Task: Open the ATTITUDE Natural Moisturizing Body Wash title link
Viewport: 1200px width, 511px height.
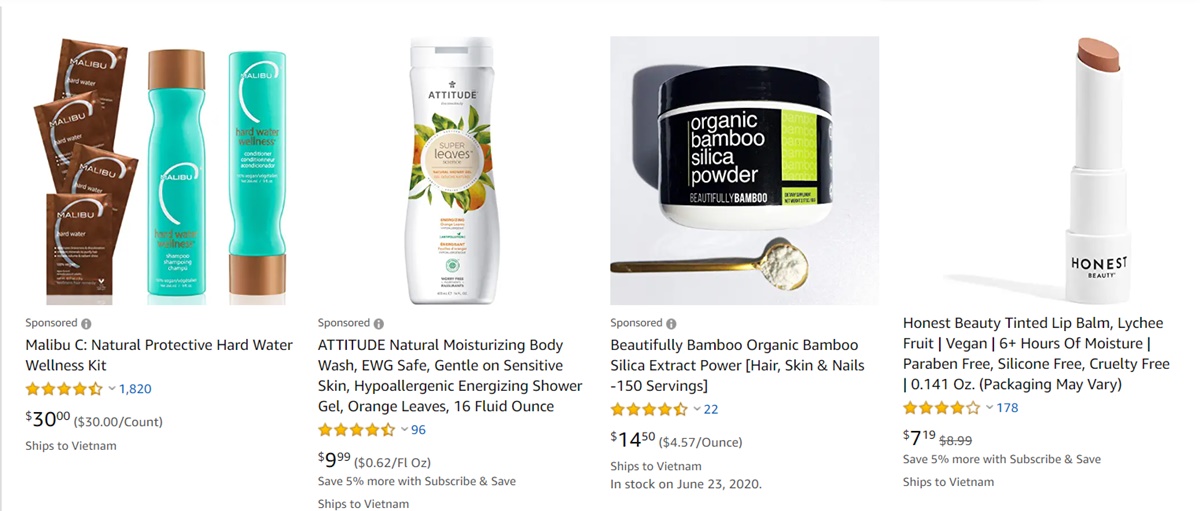Action: [x=450, y=376]
